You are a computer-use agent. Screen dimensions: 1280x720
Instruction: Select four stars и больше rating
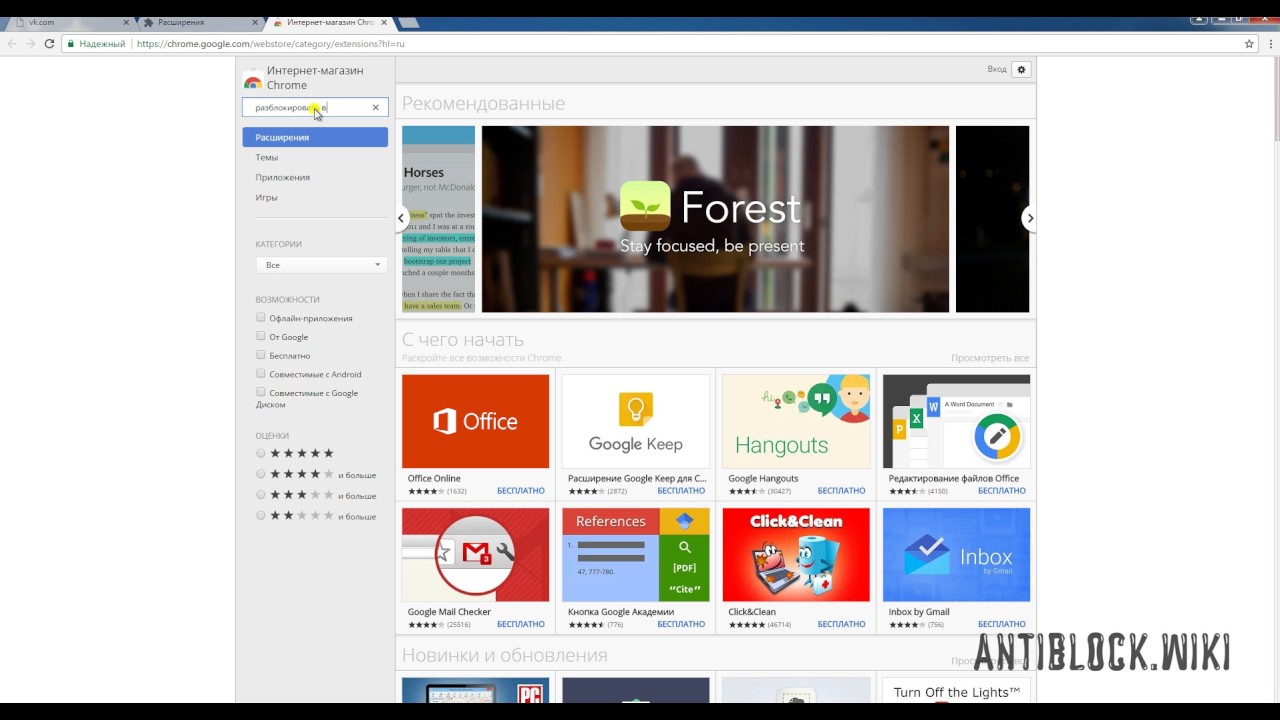point(261,474)
